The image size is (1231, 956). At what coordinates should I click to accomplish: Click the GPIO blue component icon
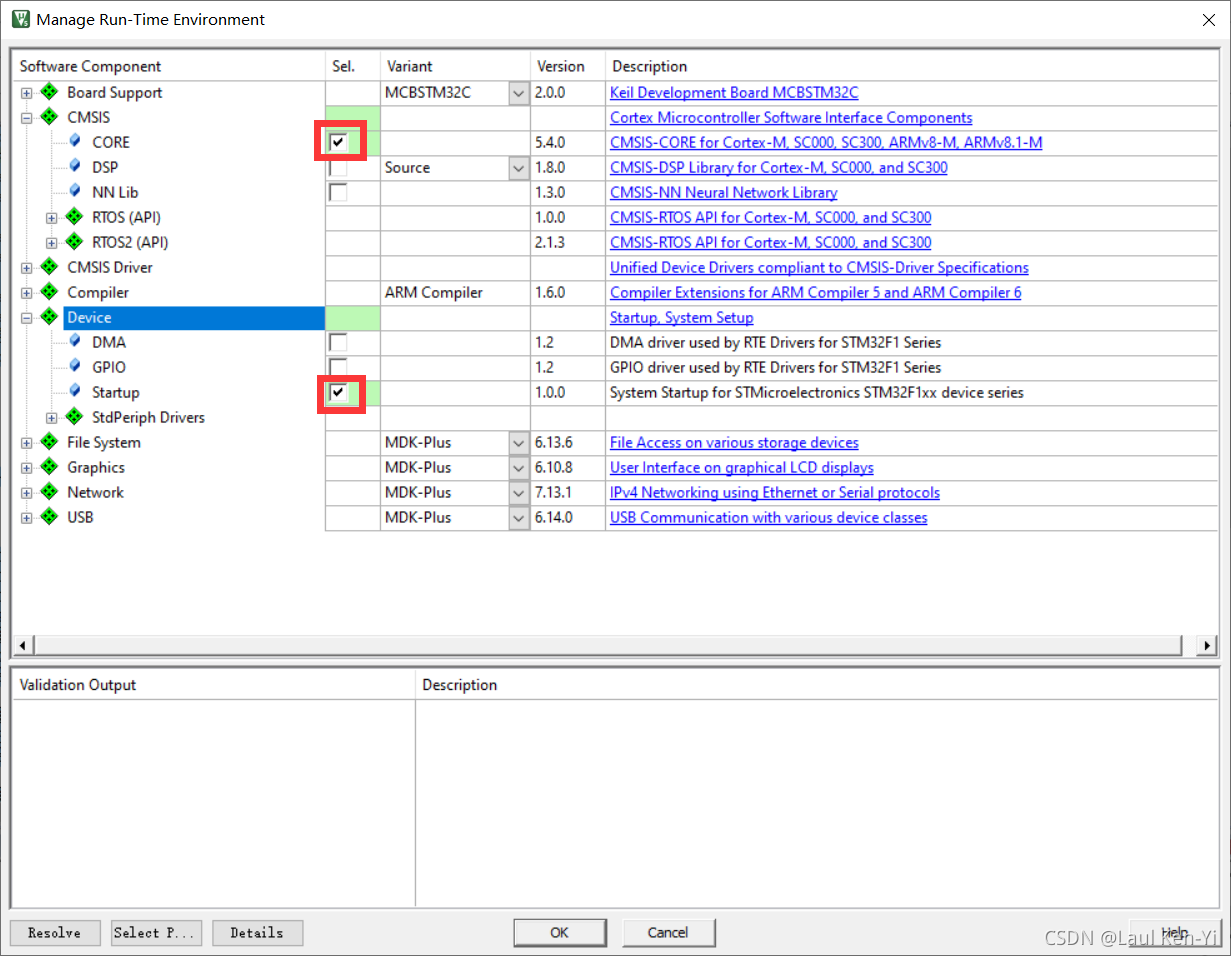[x=75, y=366]
